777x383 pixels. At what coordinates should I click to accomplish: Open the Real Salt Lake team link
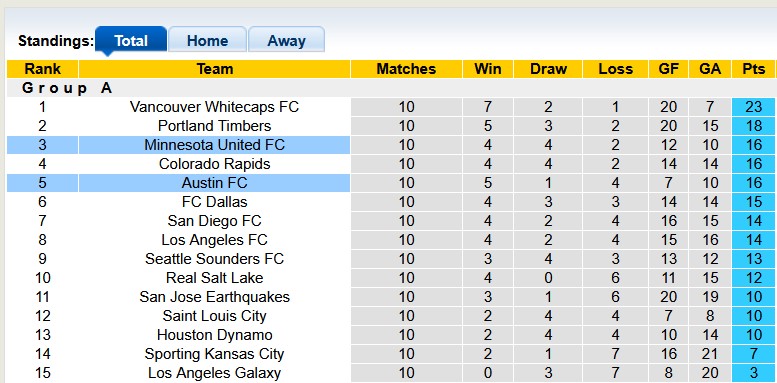tap(215, 277)
